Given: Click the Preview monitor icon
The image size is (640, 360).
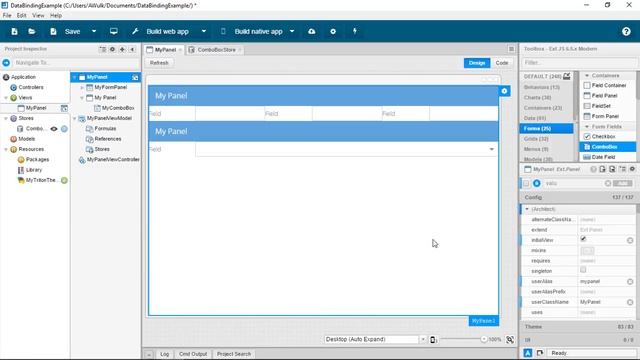Looking at the screenshot, I should coord(114,31).
